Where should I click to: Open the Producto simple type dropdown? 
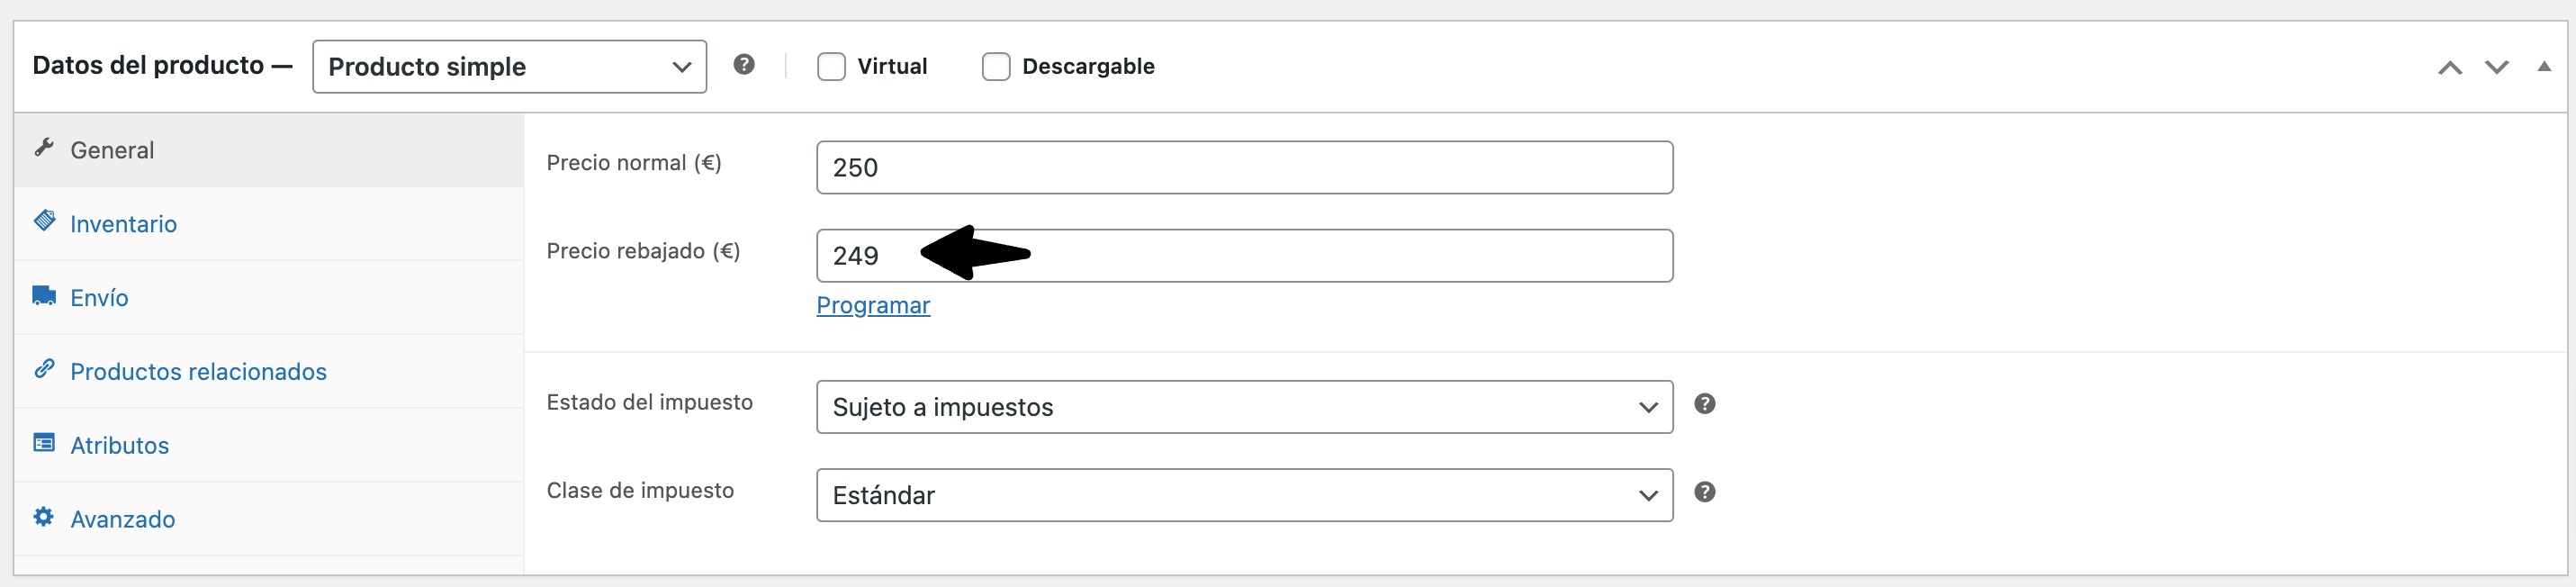[x=509, y=67]
